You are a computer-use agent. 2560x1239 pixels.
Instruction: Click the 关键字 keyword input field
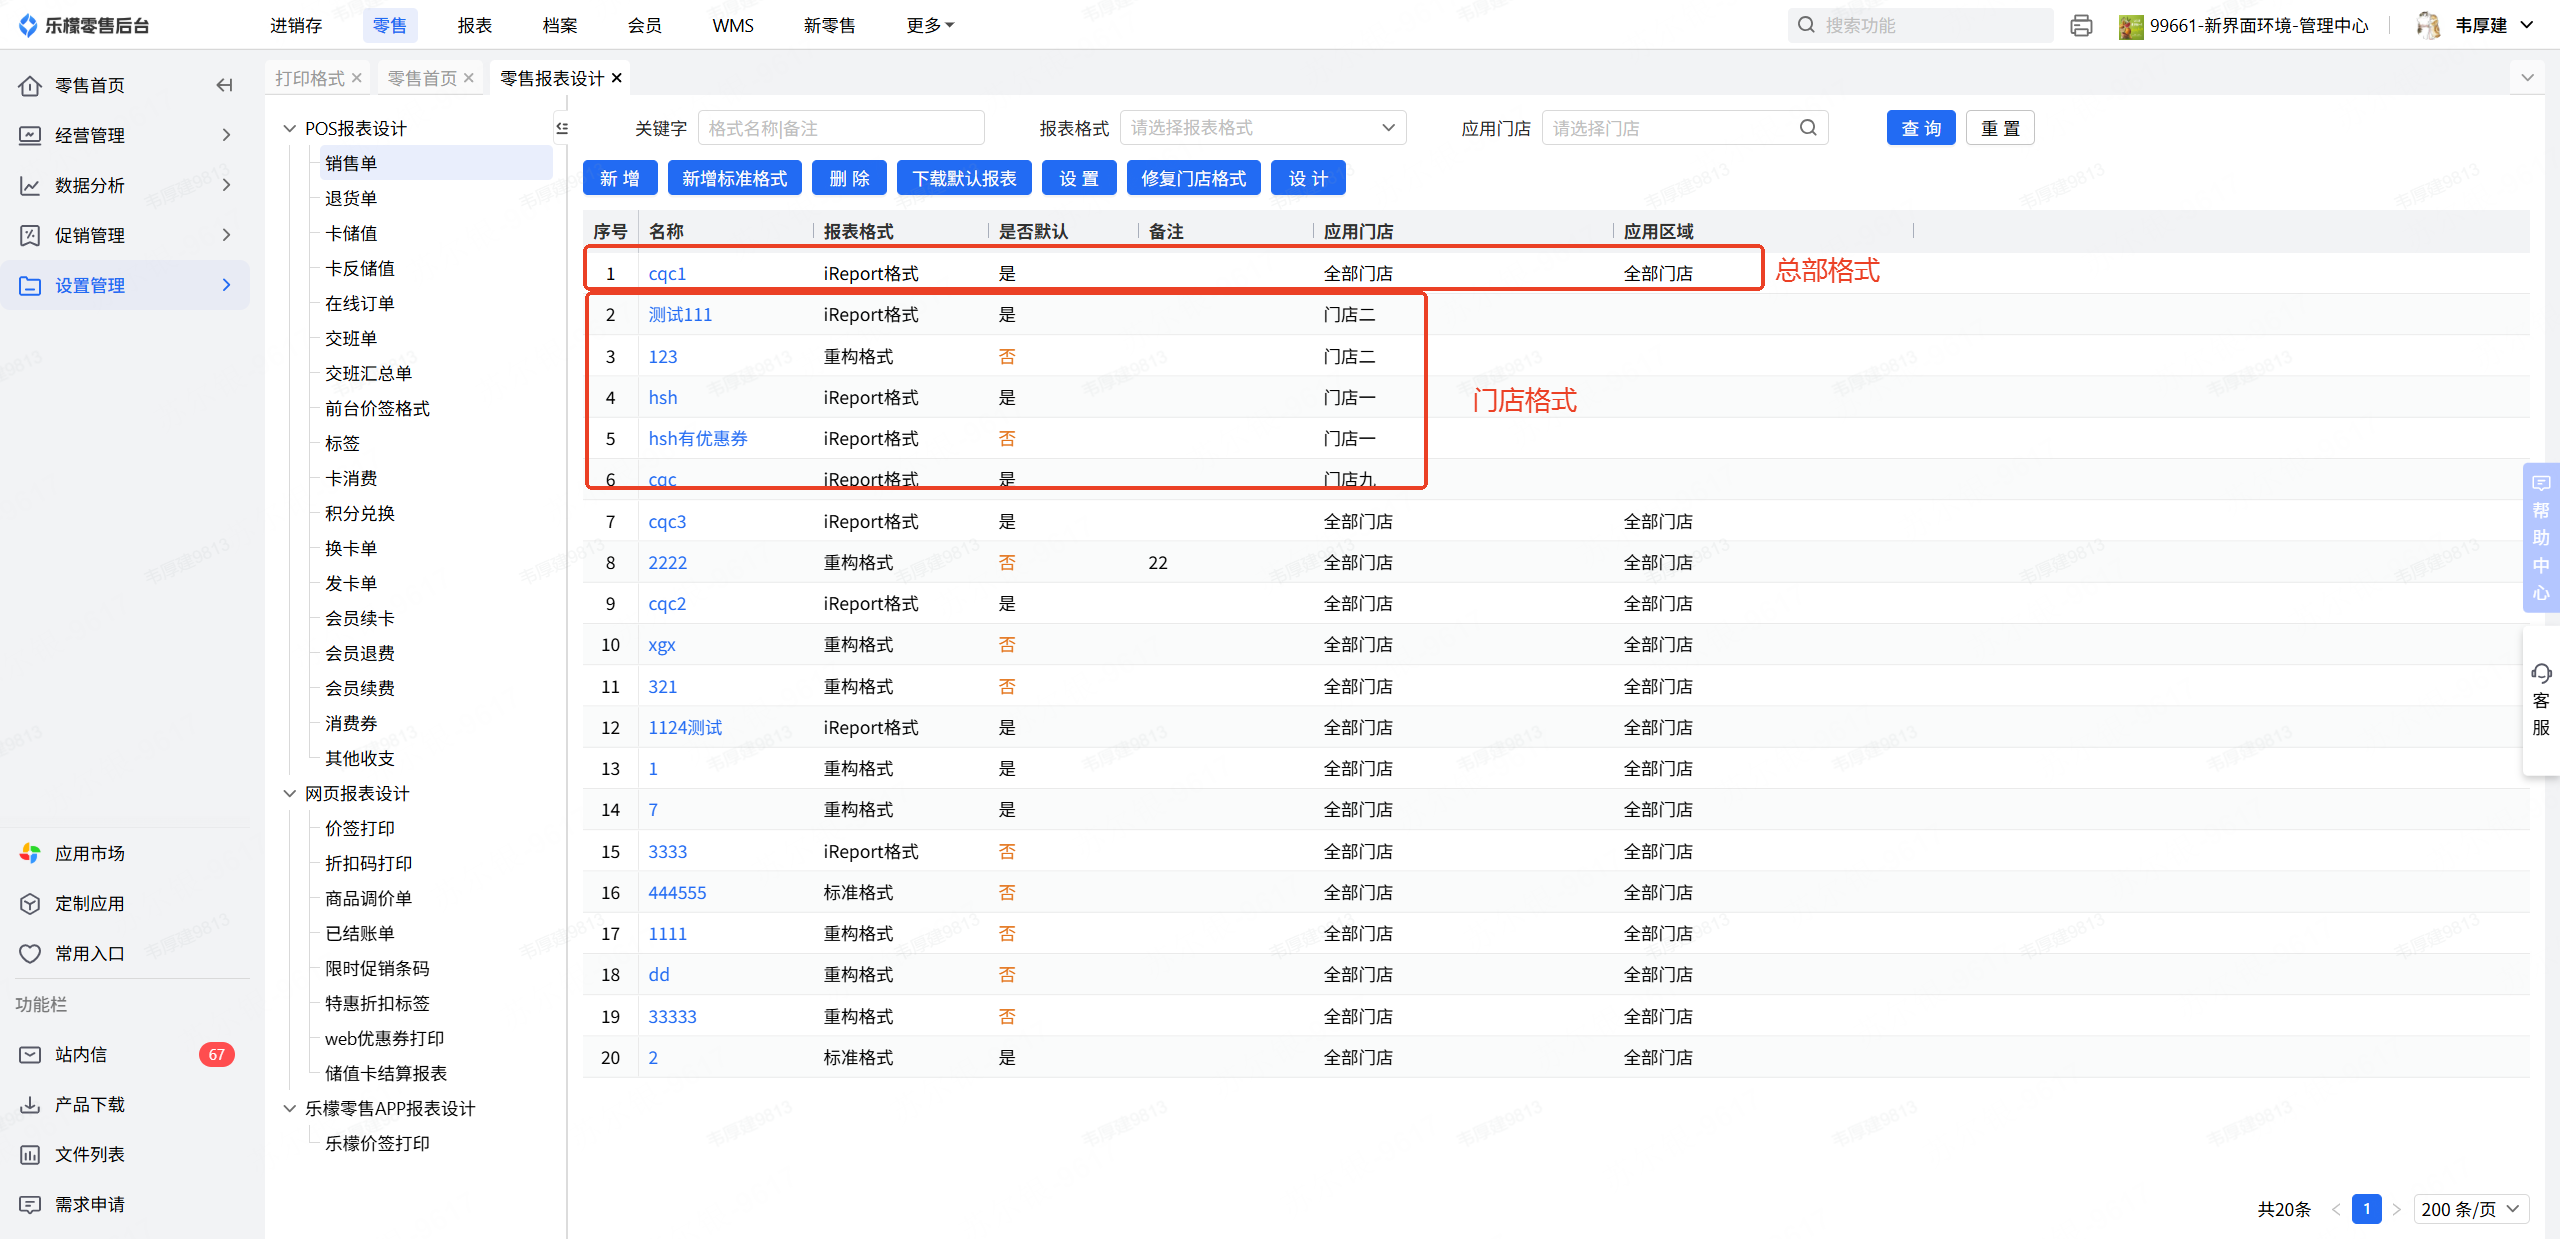pos(840,128)
